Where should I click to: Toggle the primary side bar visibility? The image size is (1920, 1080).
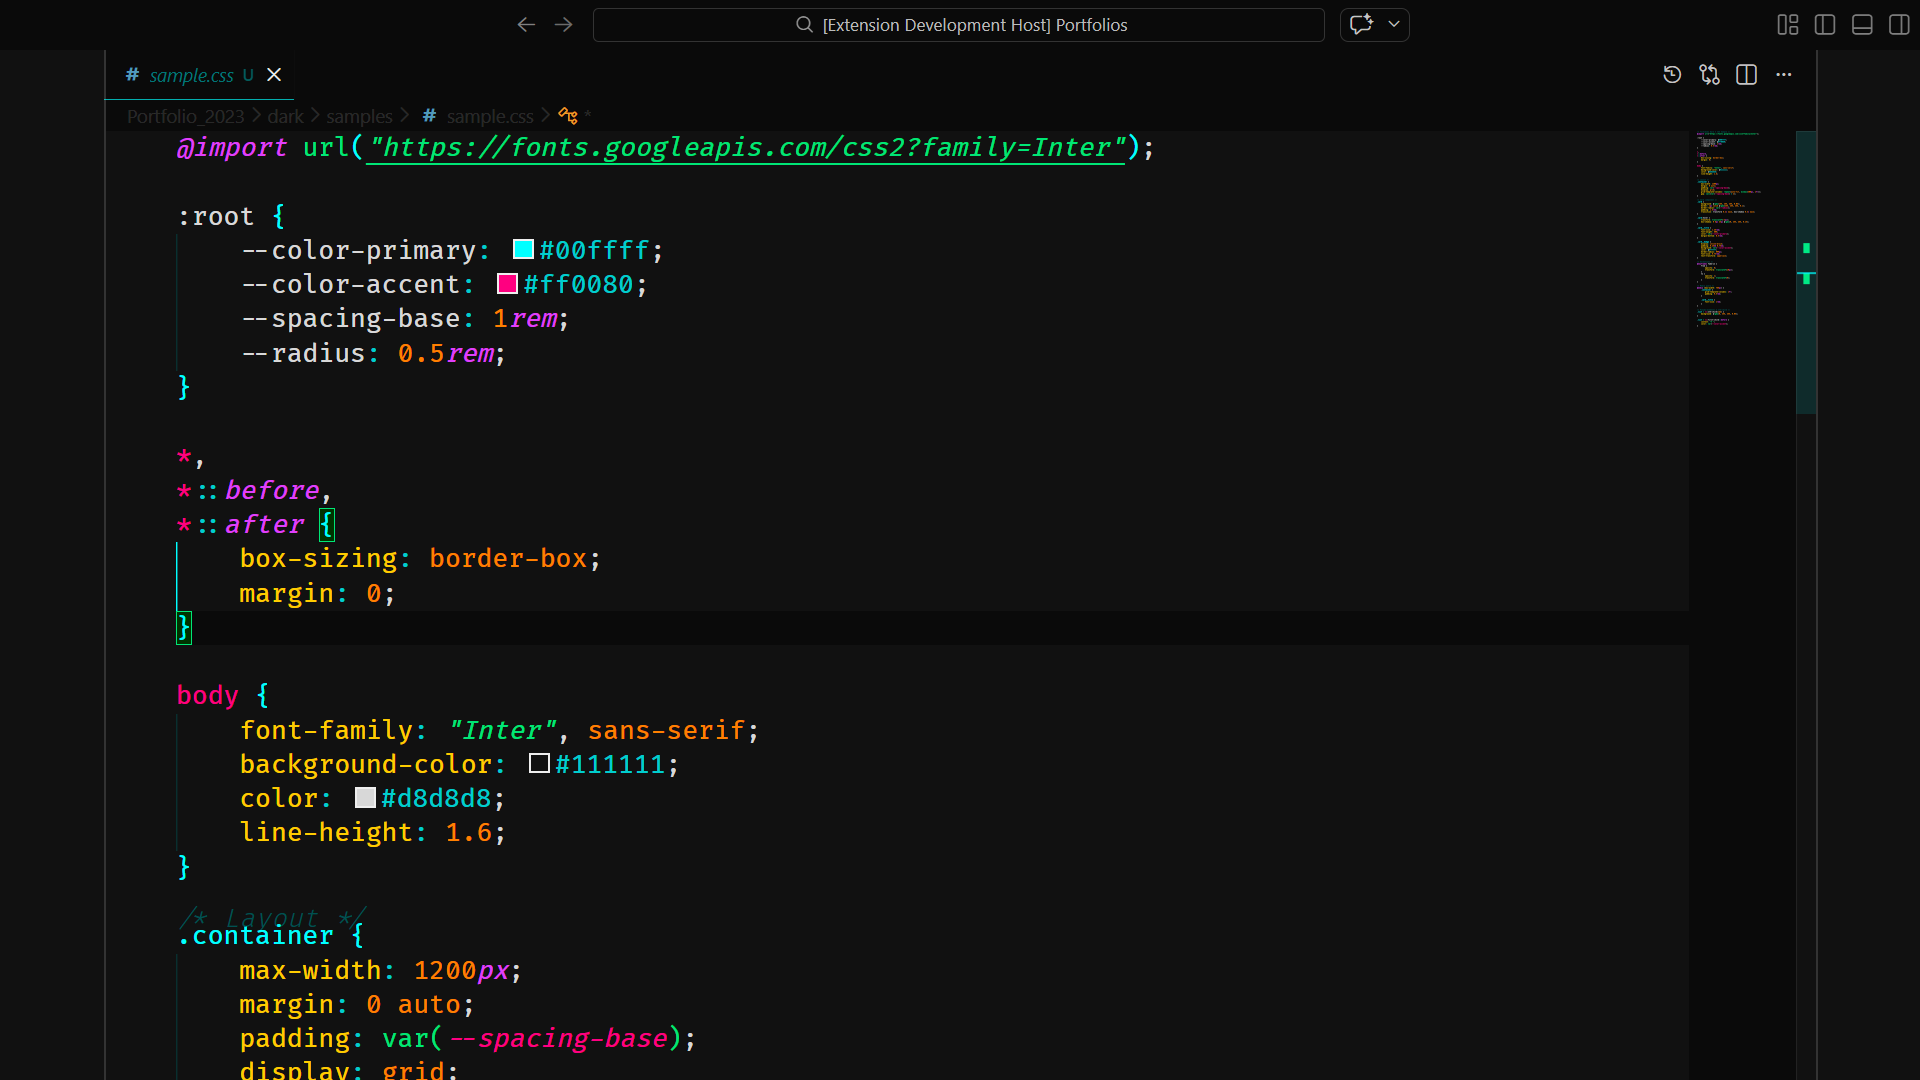click(x=1825, y=25)
